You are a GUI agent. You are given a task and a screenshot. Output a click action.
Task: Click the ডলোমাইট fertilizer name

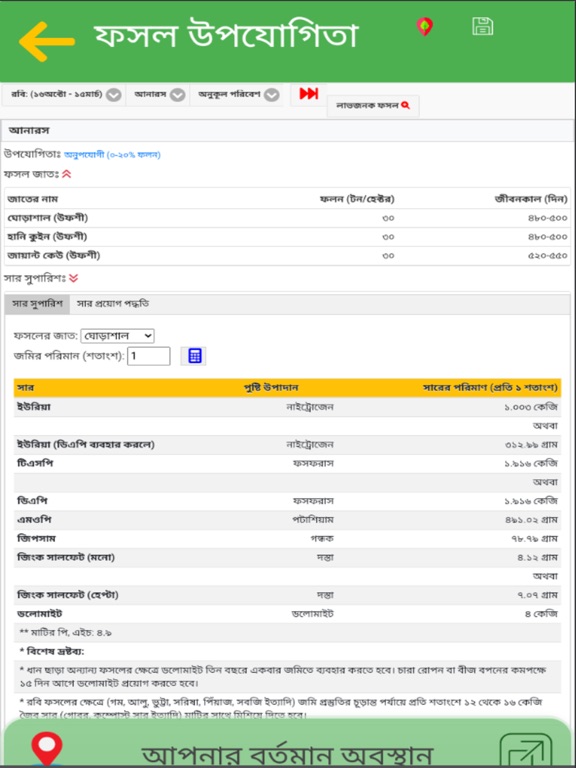tap(40, 614)
